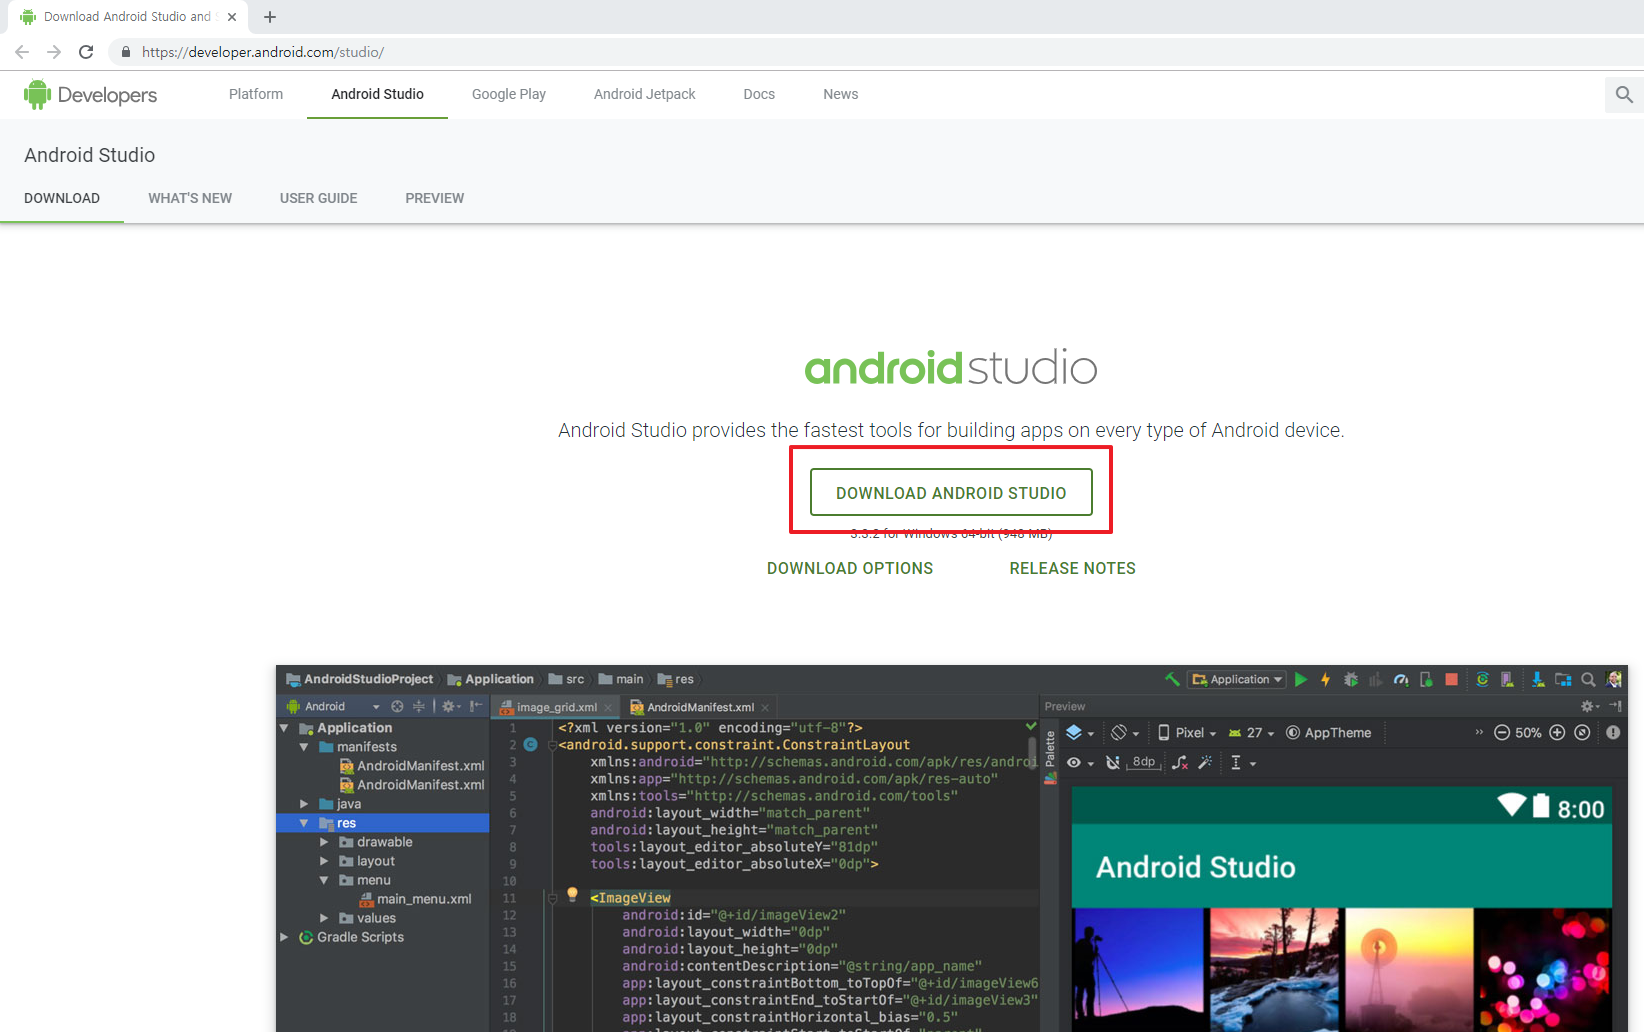This screenshot has height=1032, width=1644.
Task: Click the preview settings gear icon
Action: coord(1589,706)
